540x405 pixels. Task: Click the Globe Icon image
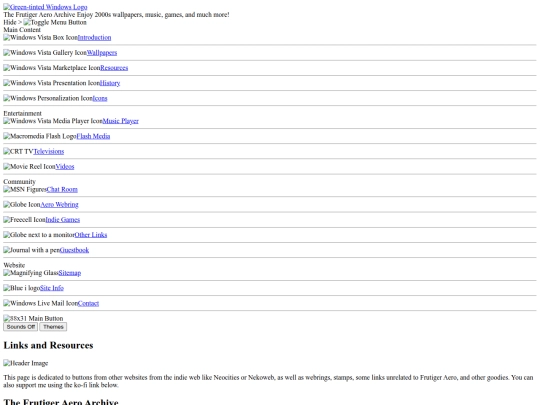tap(22, 205)
